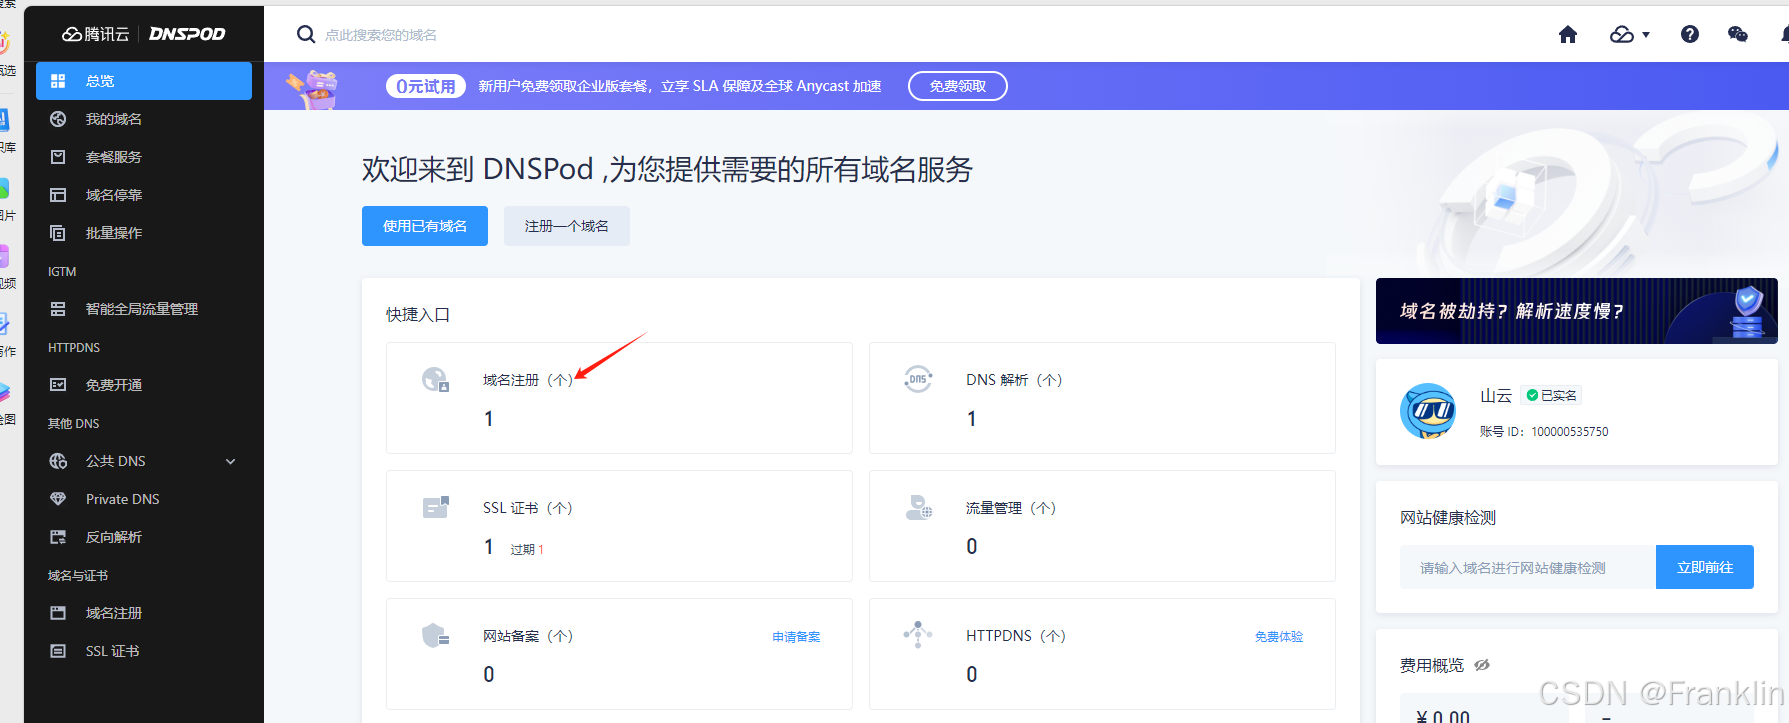The height and width of the screenshot is (723, 1789).
Task: Open the 域名注册 (个) quick entry card
Action: [619, 398]
